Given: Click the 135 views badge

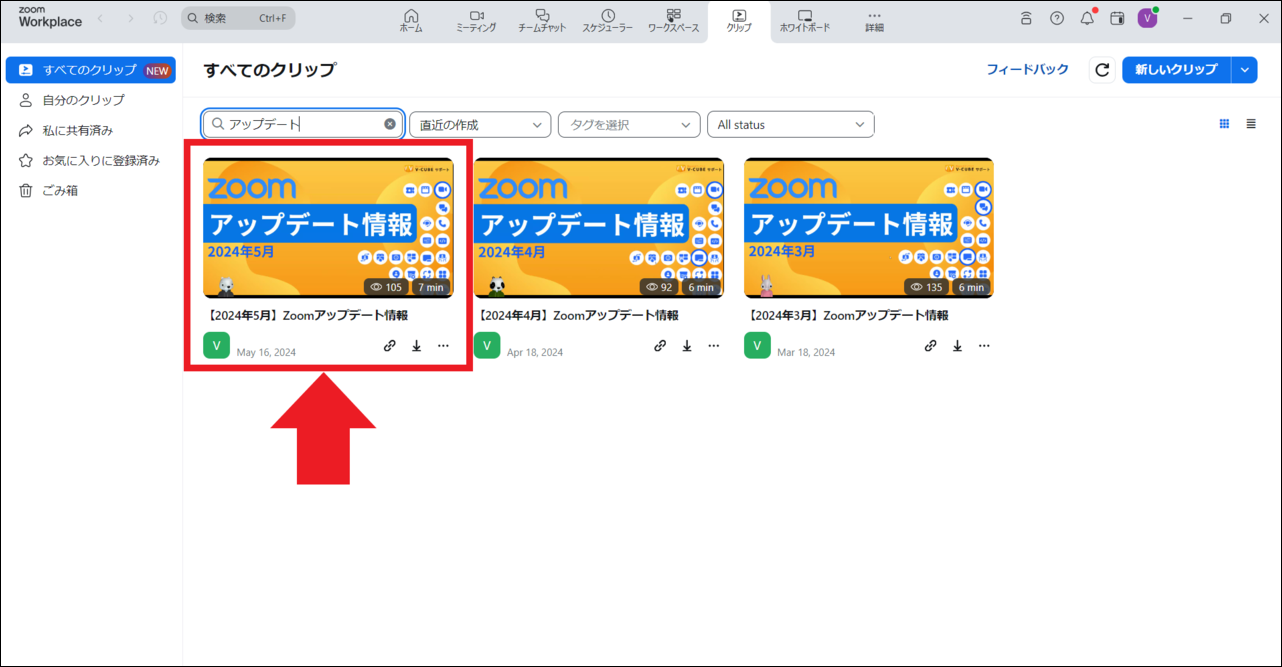Looking at the screenshot, I should (x=927, y=287).
